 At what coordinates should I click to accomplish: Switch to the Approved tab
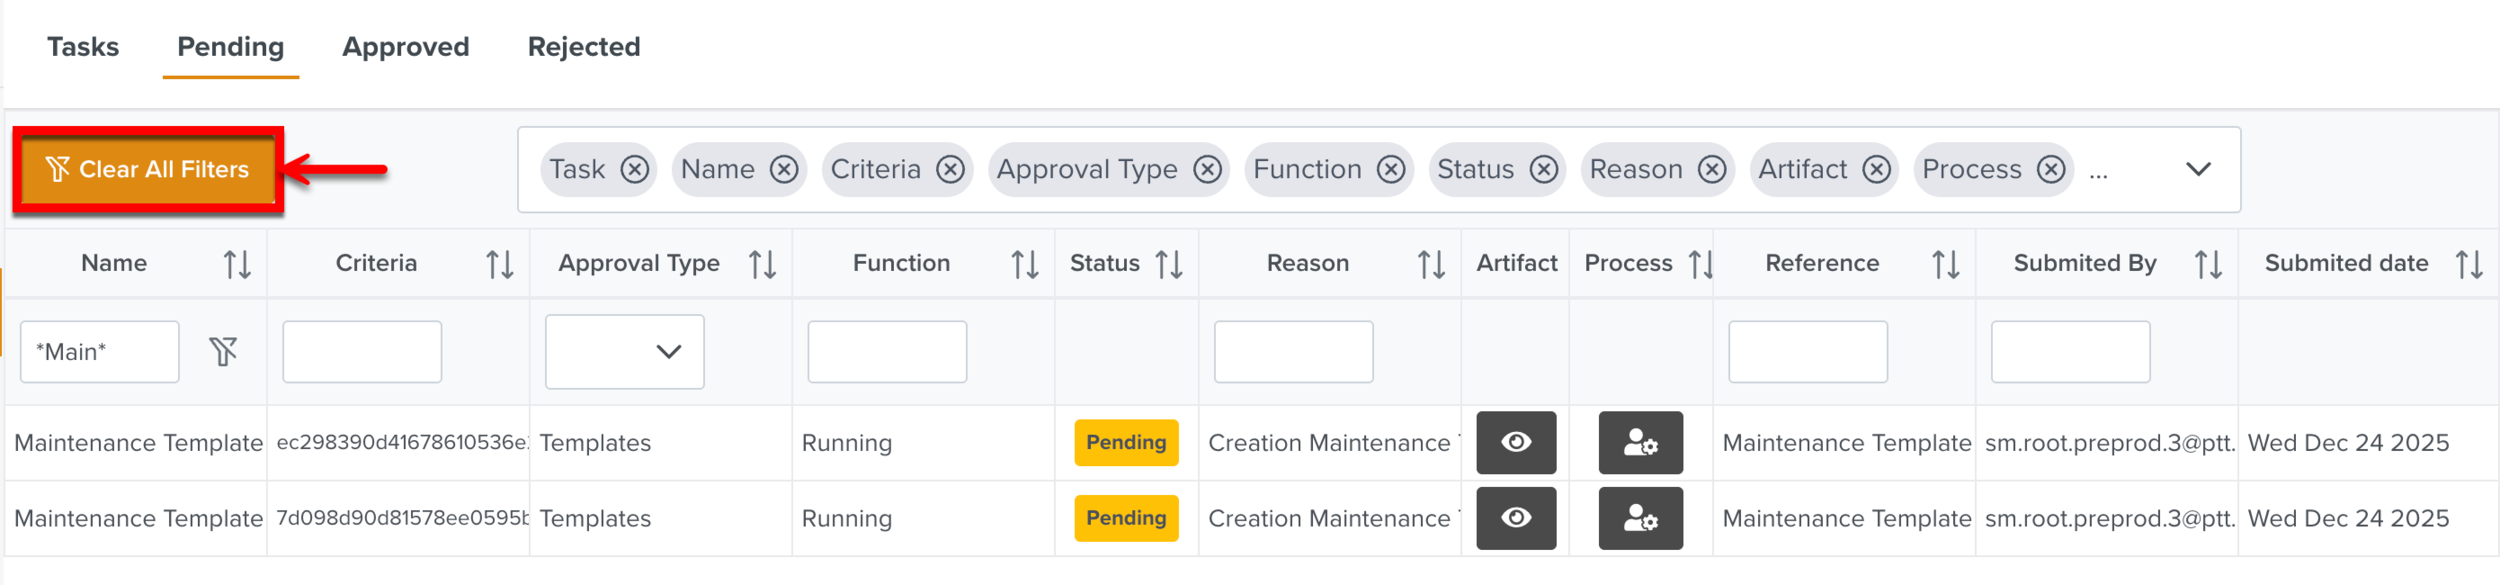405,47
